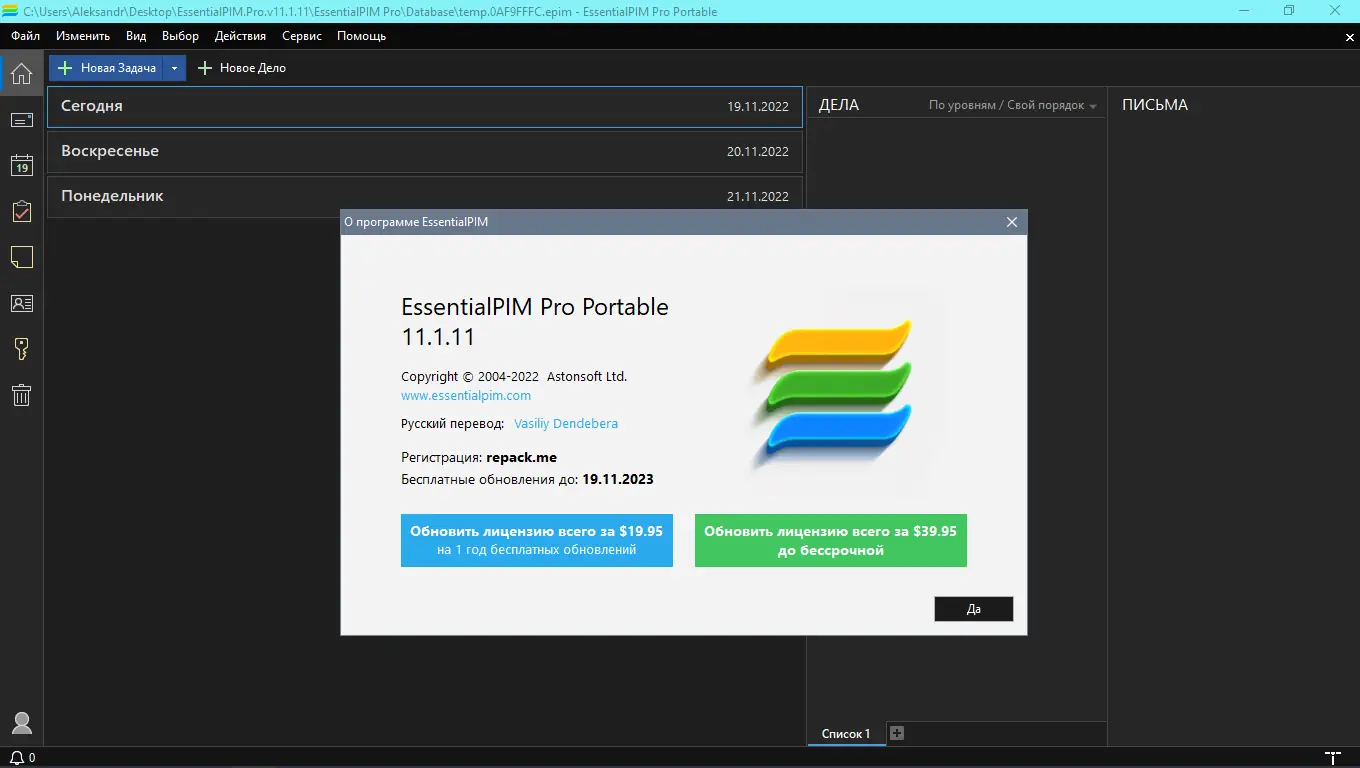Close the menu bar small X button
Screen dimensions: 1360x768
(x=1349, y=37)
